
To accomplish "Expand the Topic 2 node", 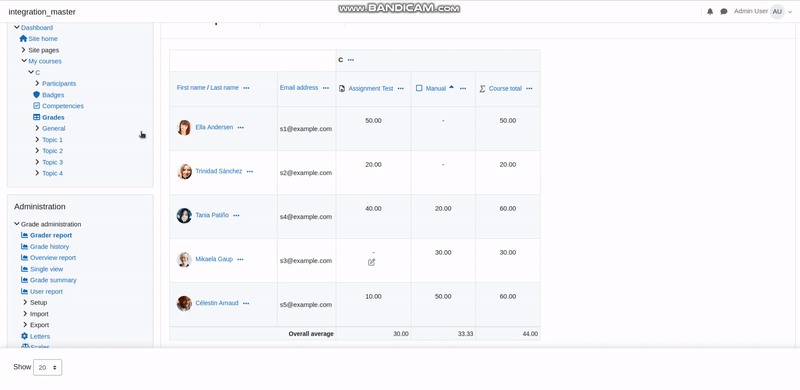I will 38,151.
